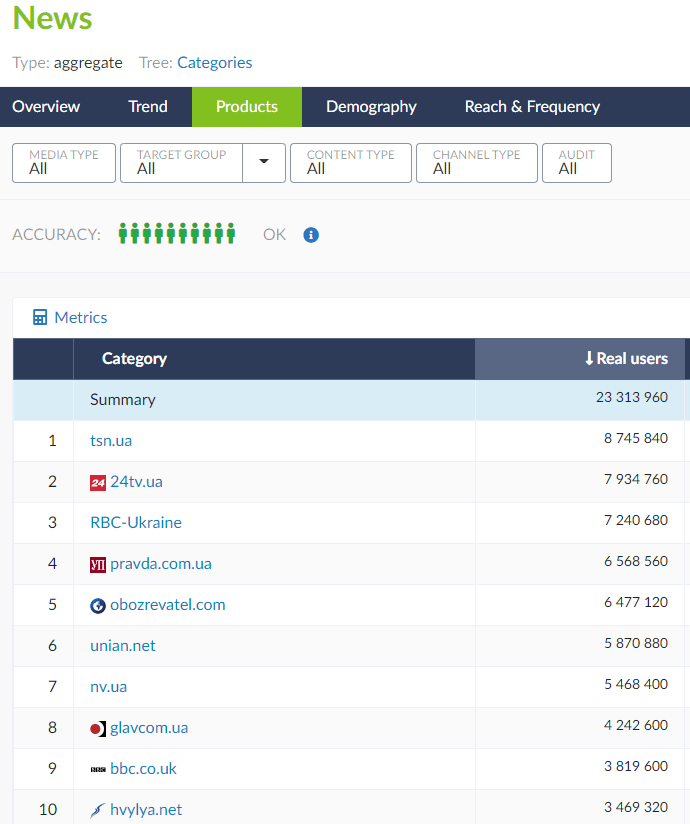Open the tsn.ua category link
690x824 pixels.
point(111,441)
